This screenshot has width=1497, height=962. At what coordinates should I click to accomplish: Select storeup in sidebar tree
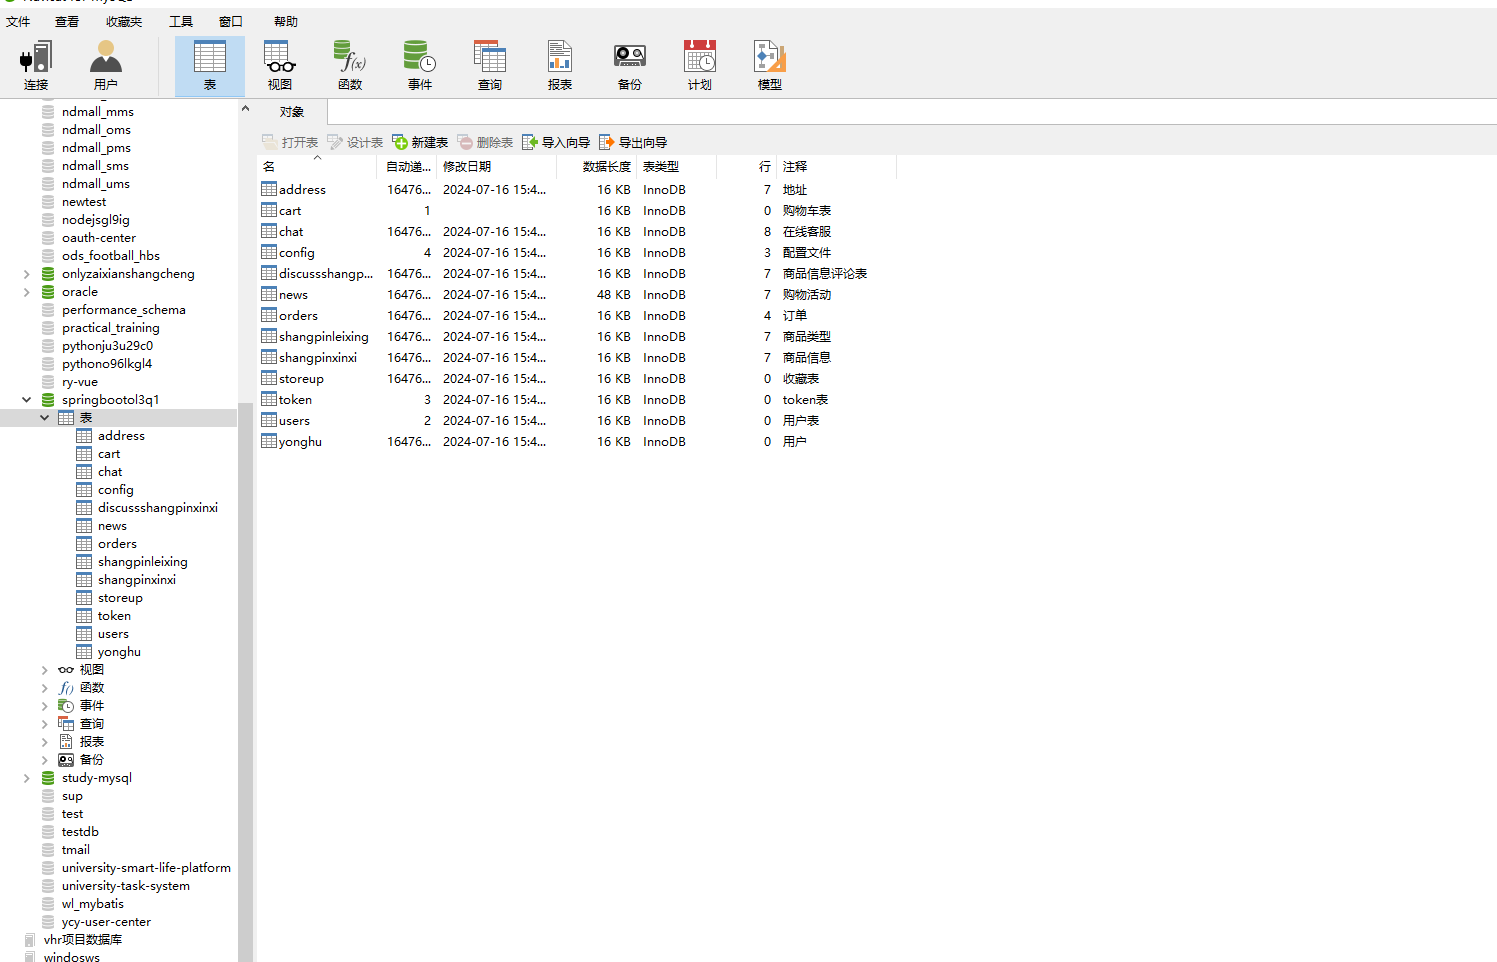pyautogui.click(x=120, y=598)
